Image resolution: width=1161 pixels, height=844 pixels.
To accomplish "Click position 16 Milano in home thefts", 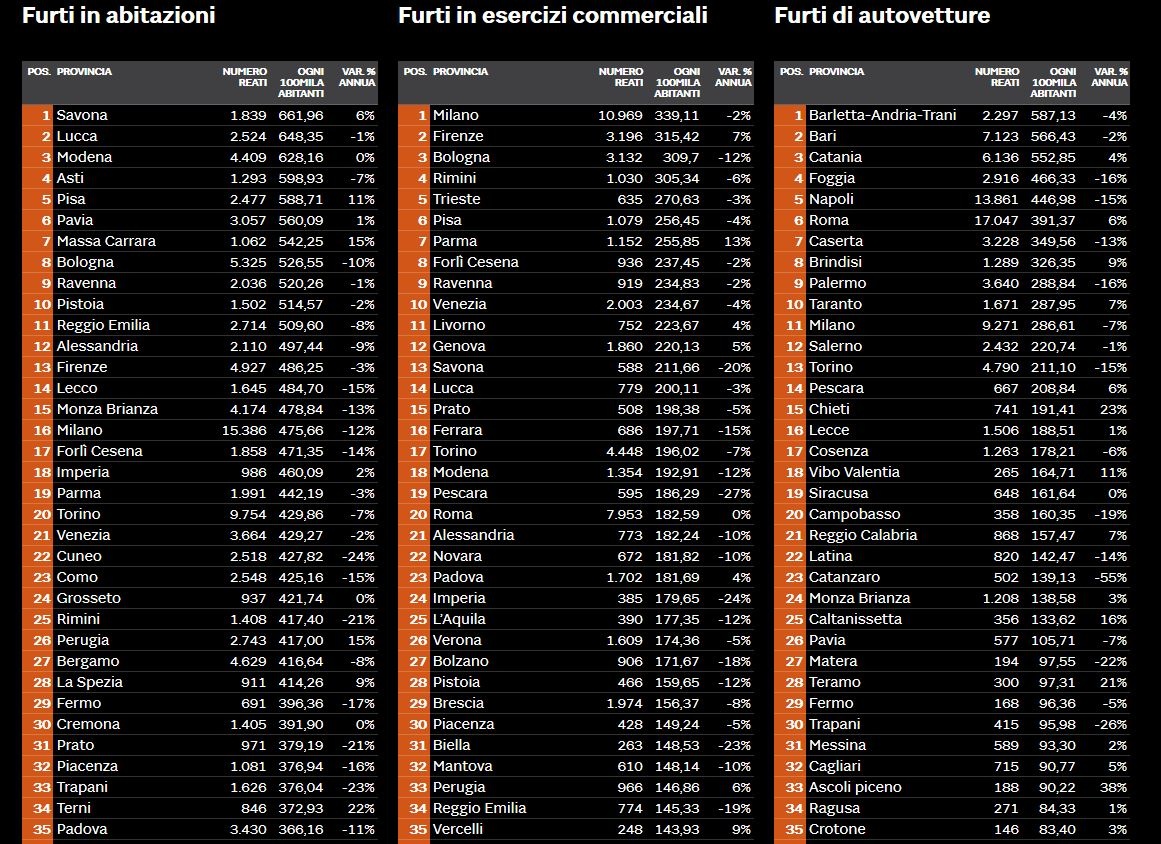I will coord(200,430).
